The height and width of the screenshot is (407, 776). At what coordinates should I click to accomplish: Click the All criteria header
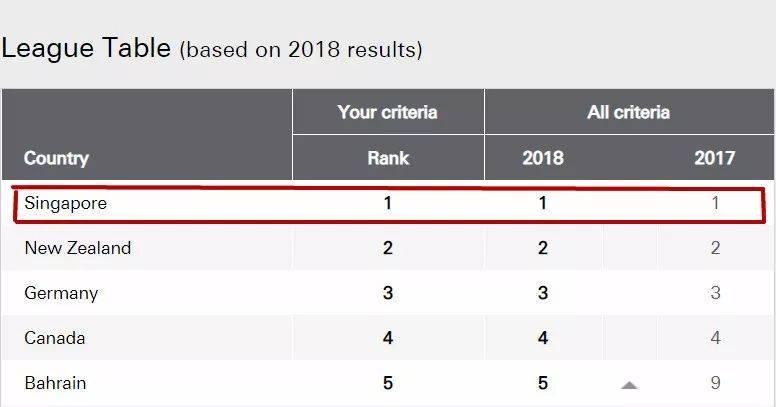(x=628, y=112)
